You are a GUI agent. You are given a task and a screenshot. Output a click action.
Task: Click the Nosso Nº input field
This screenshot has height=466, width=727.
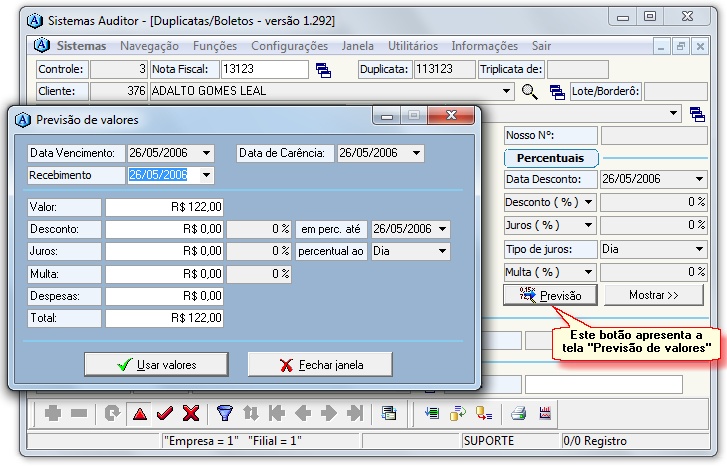pyautogui.click(x=654, y=135)
